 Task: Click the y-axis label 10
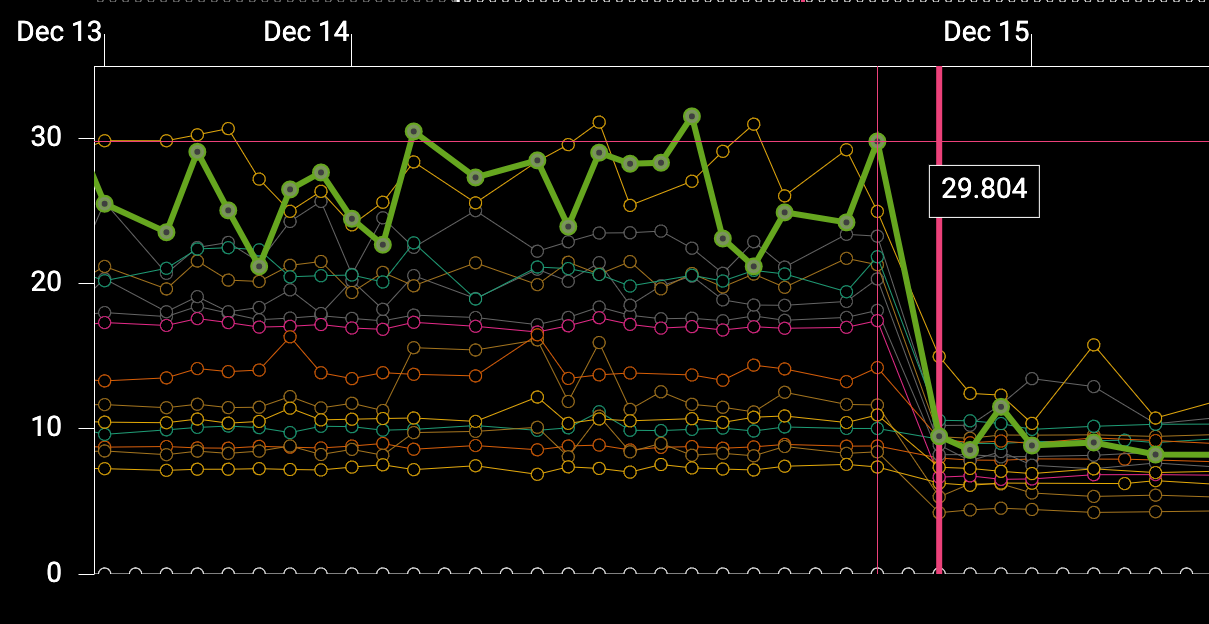(x=45, y=428)
